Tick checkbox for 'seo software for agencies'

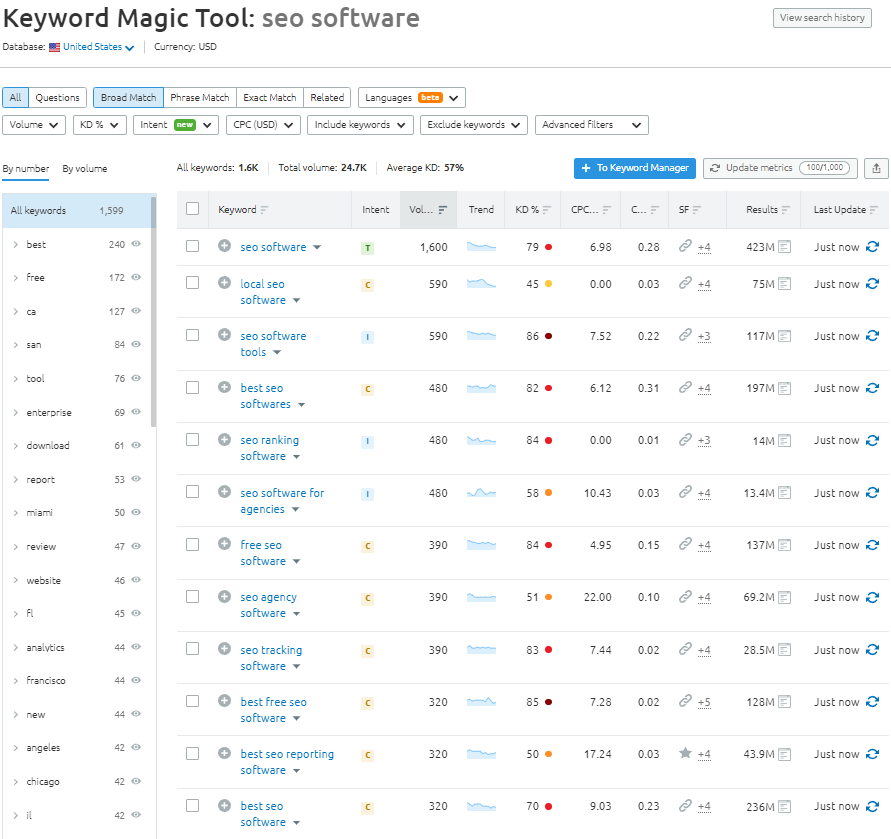193,492
